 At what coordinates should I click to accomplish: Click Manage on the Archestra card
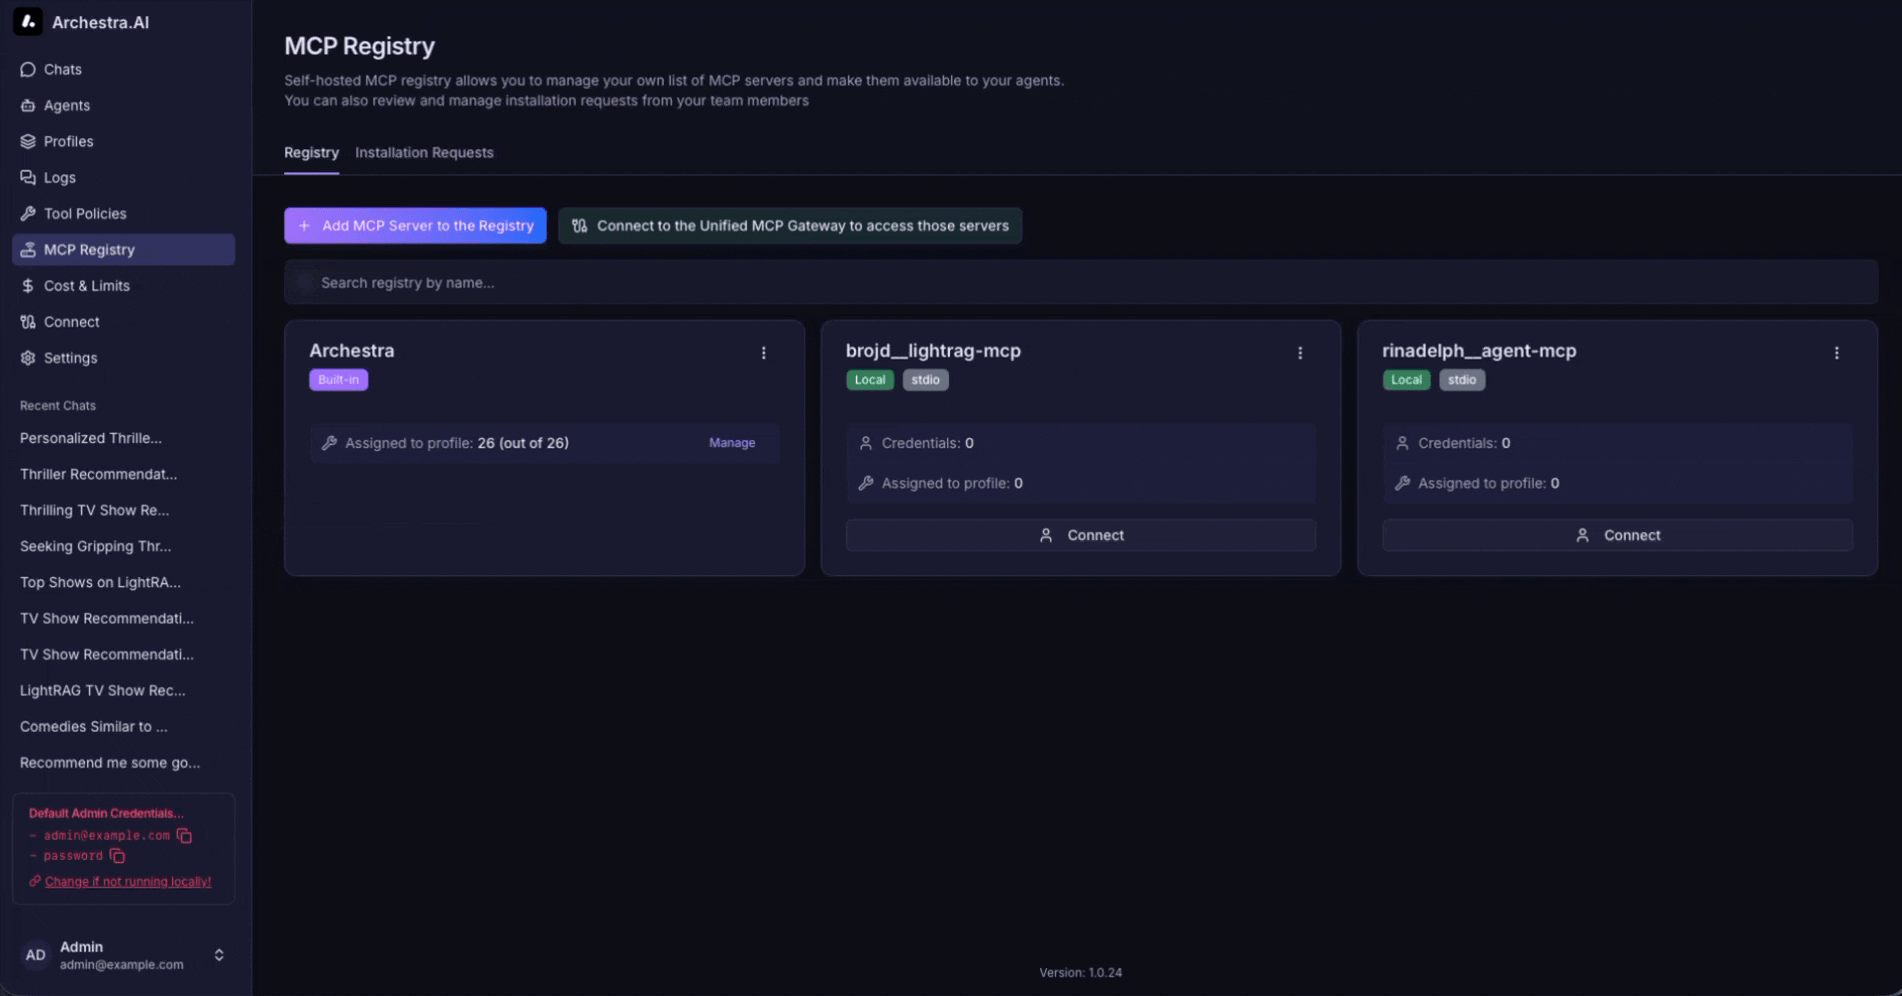click(x=731, y=443)
